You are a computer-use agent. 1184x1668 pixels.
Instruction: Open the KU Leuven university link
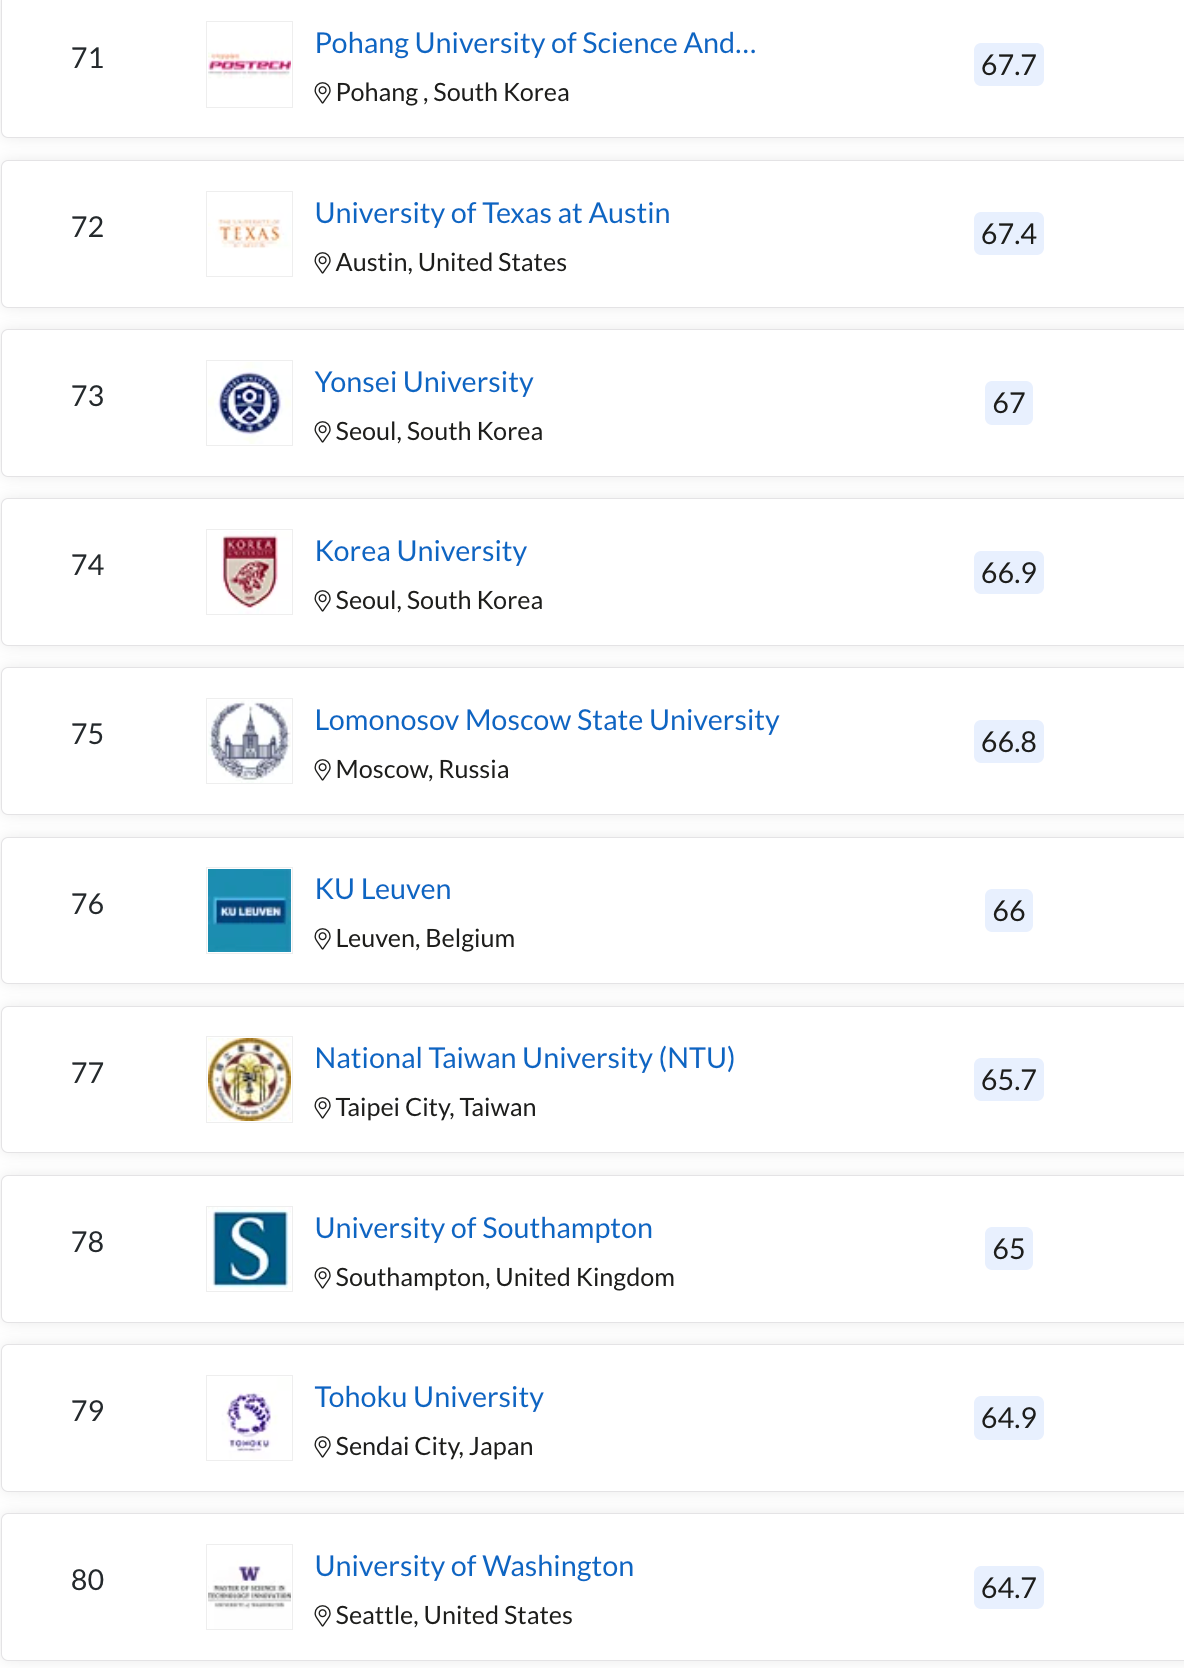click(383, 890)
